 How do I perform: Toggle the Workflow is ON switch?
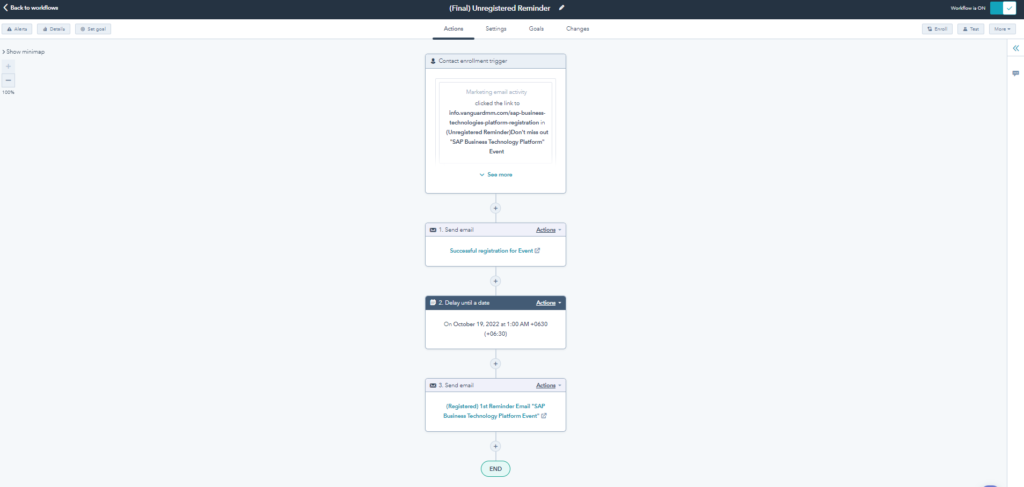(x=1002, y=8)
